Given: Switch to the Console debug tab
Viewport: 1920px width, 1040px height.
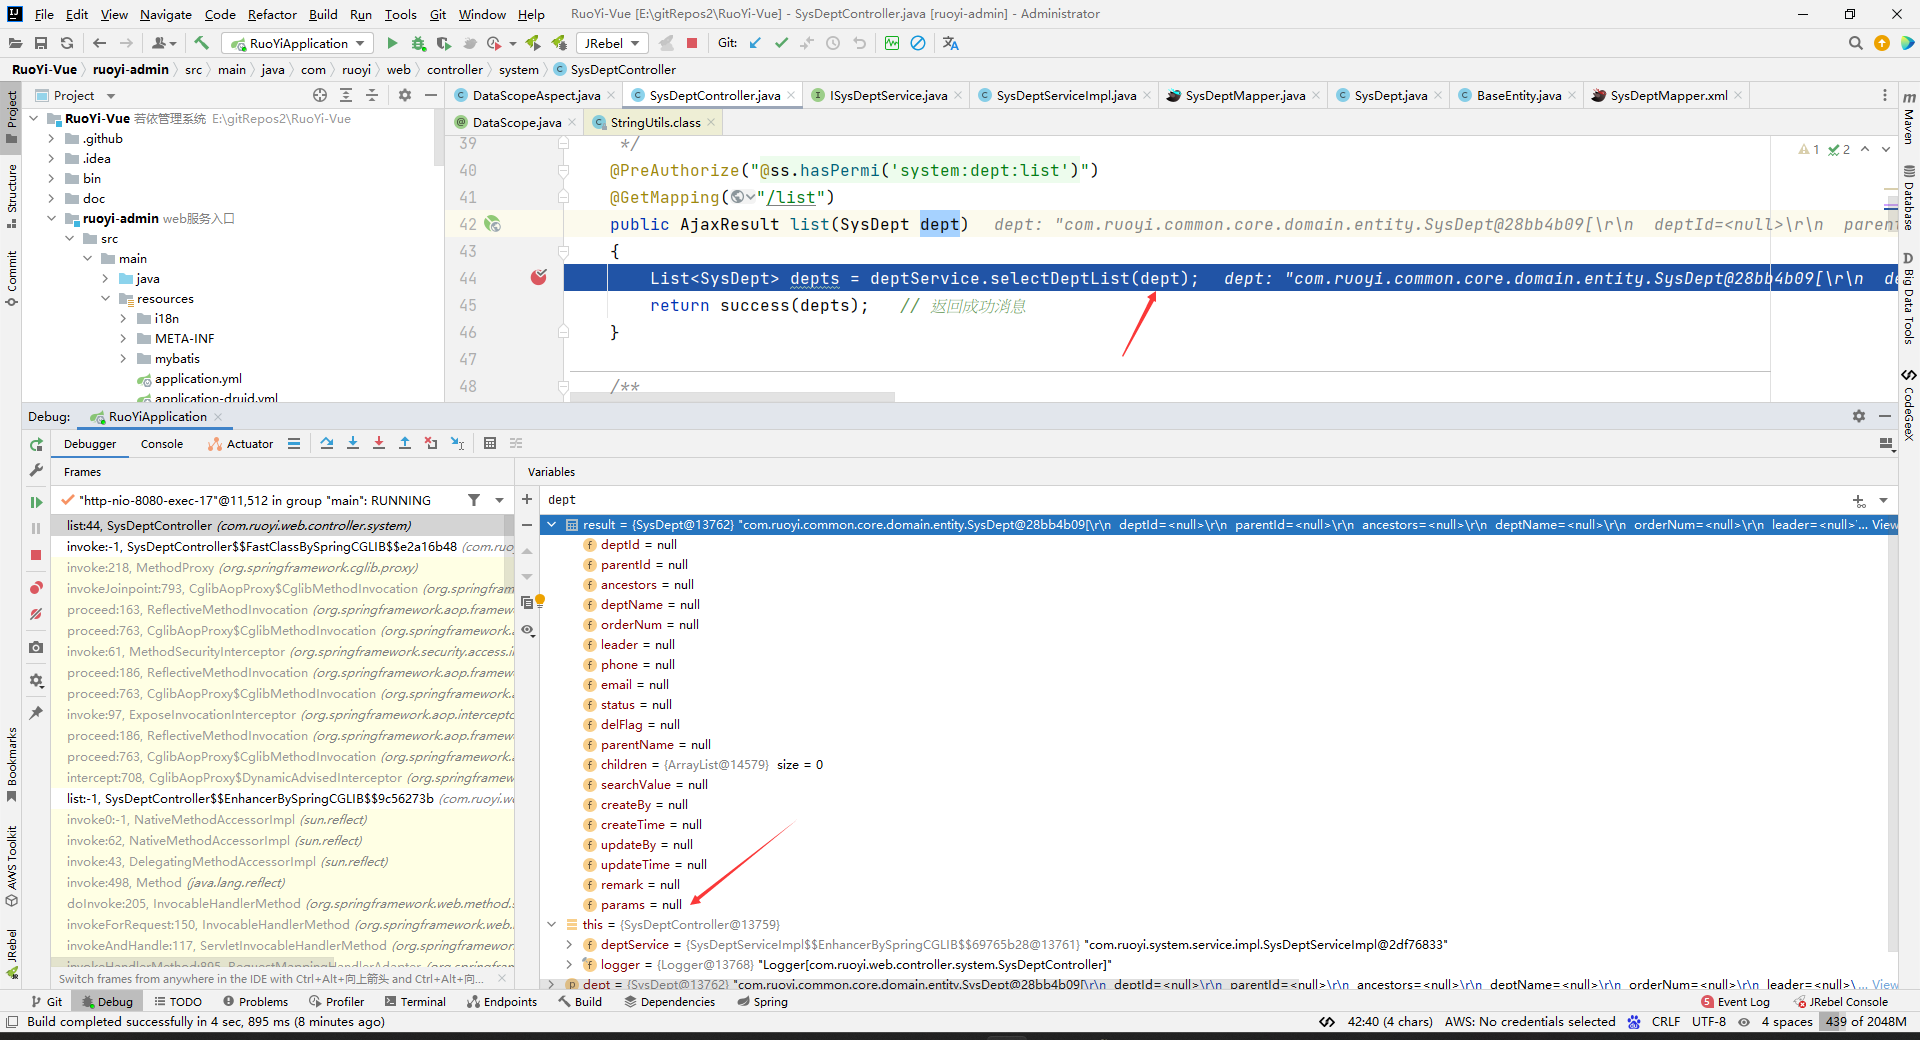Looking at the screenshot, I should [161, 444].
